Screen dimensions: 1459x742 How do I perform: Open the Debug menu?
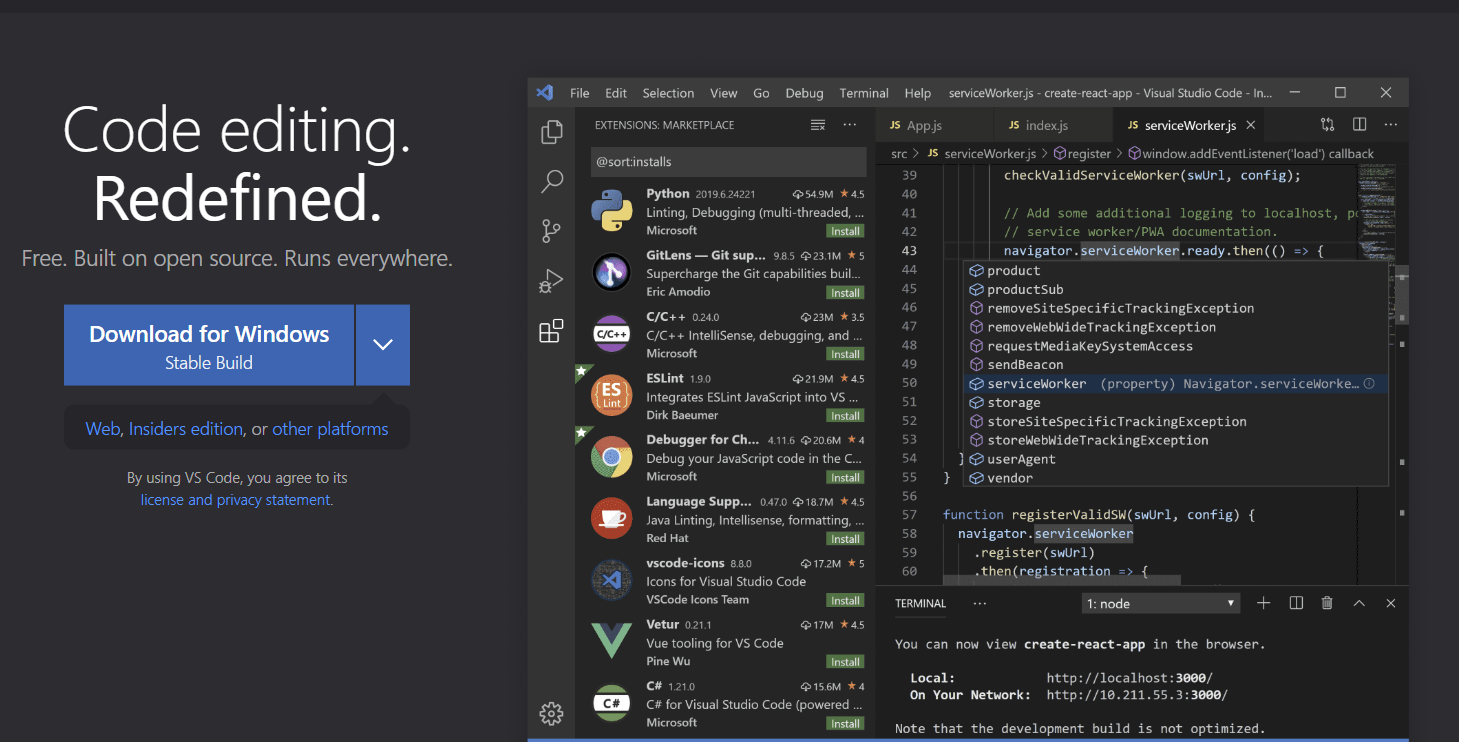pyautogui.click(x=804, y=93)
